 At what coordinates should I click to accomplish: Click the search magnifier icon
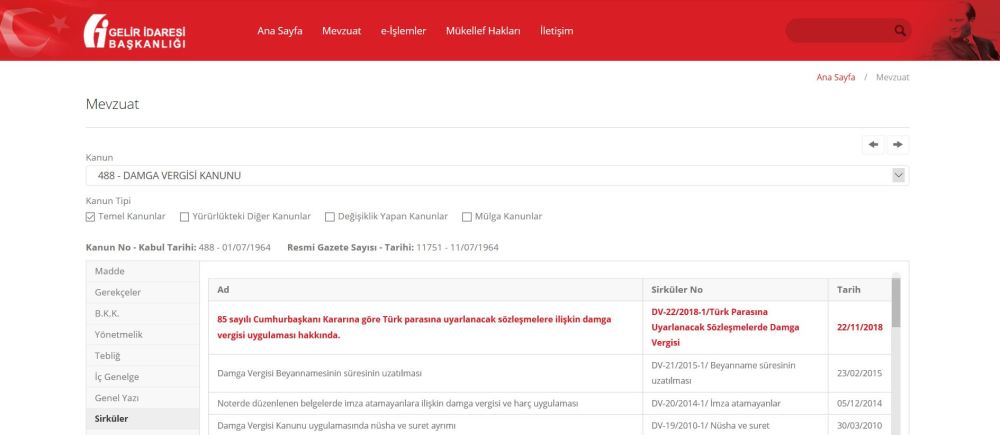900,31
